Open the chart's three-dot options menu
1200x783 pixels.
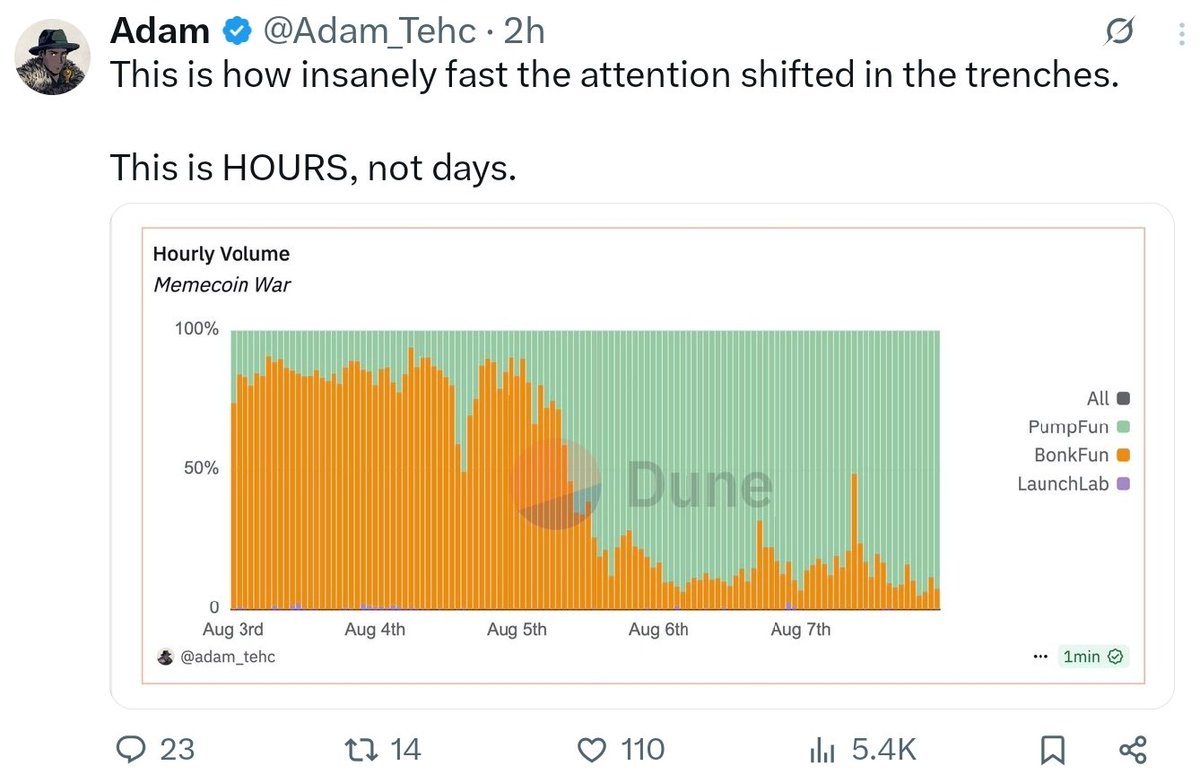coord(1041,657)
